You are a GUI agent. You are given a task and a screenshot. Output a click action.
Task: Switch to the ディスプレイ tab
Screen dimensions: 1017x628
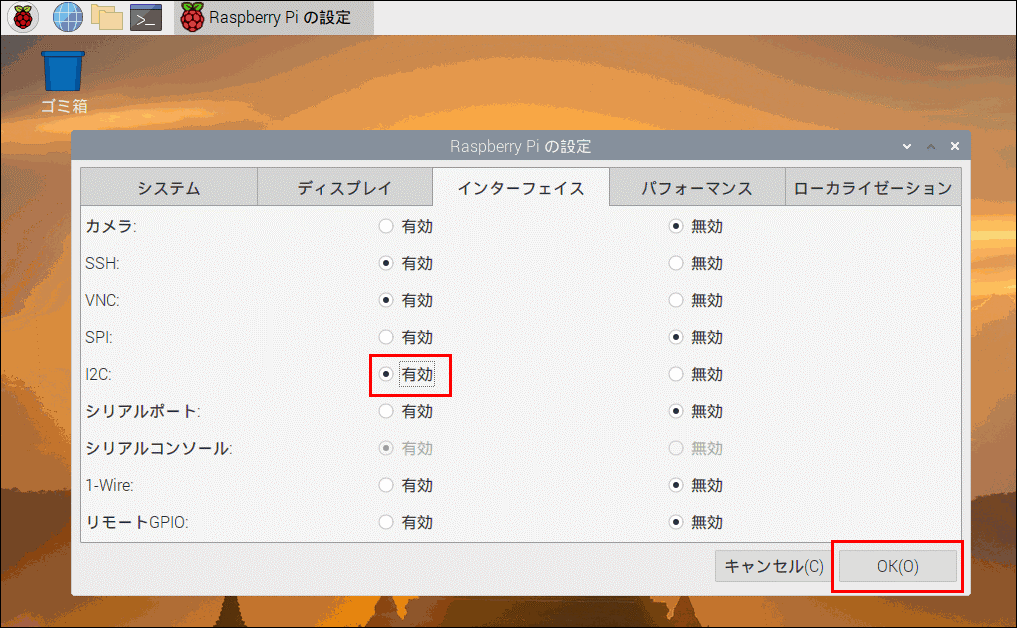pos(345,187)
